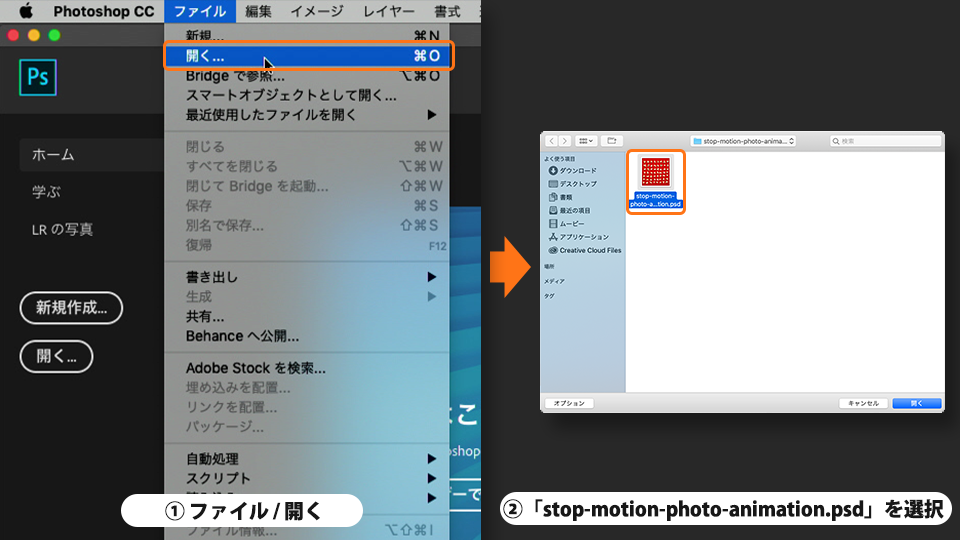Expand the 自動処理 submenu

tap(307, 459)
